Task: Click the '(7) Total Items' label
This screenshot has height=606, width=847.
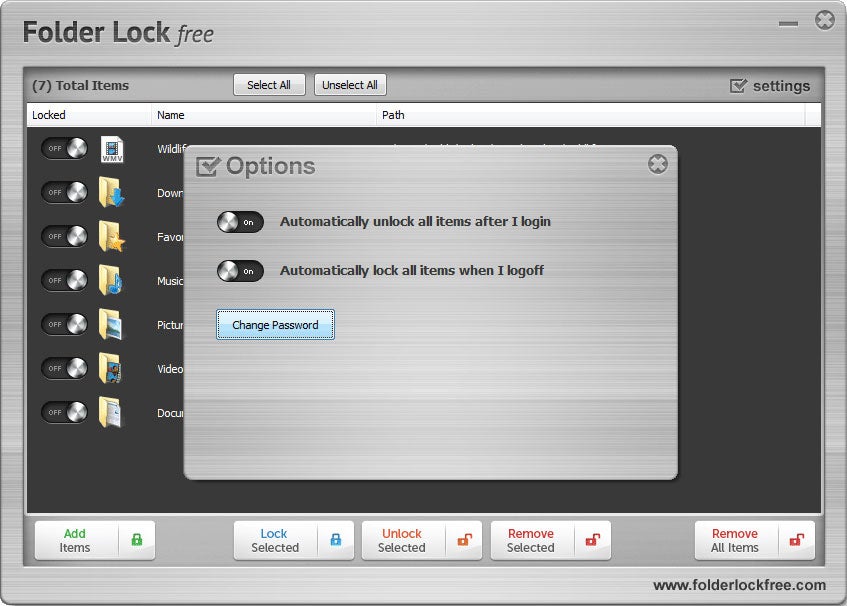Action: click(x=80, y=85)
